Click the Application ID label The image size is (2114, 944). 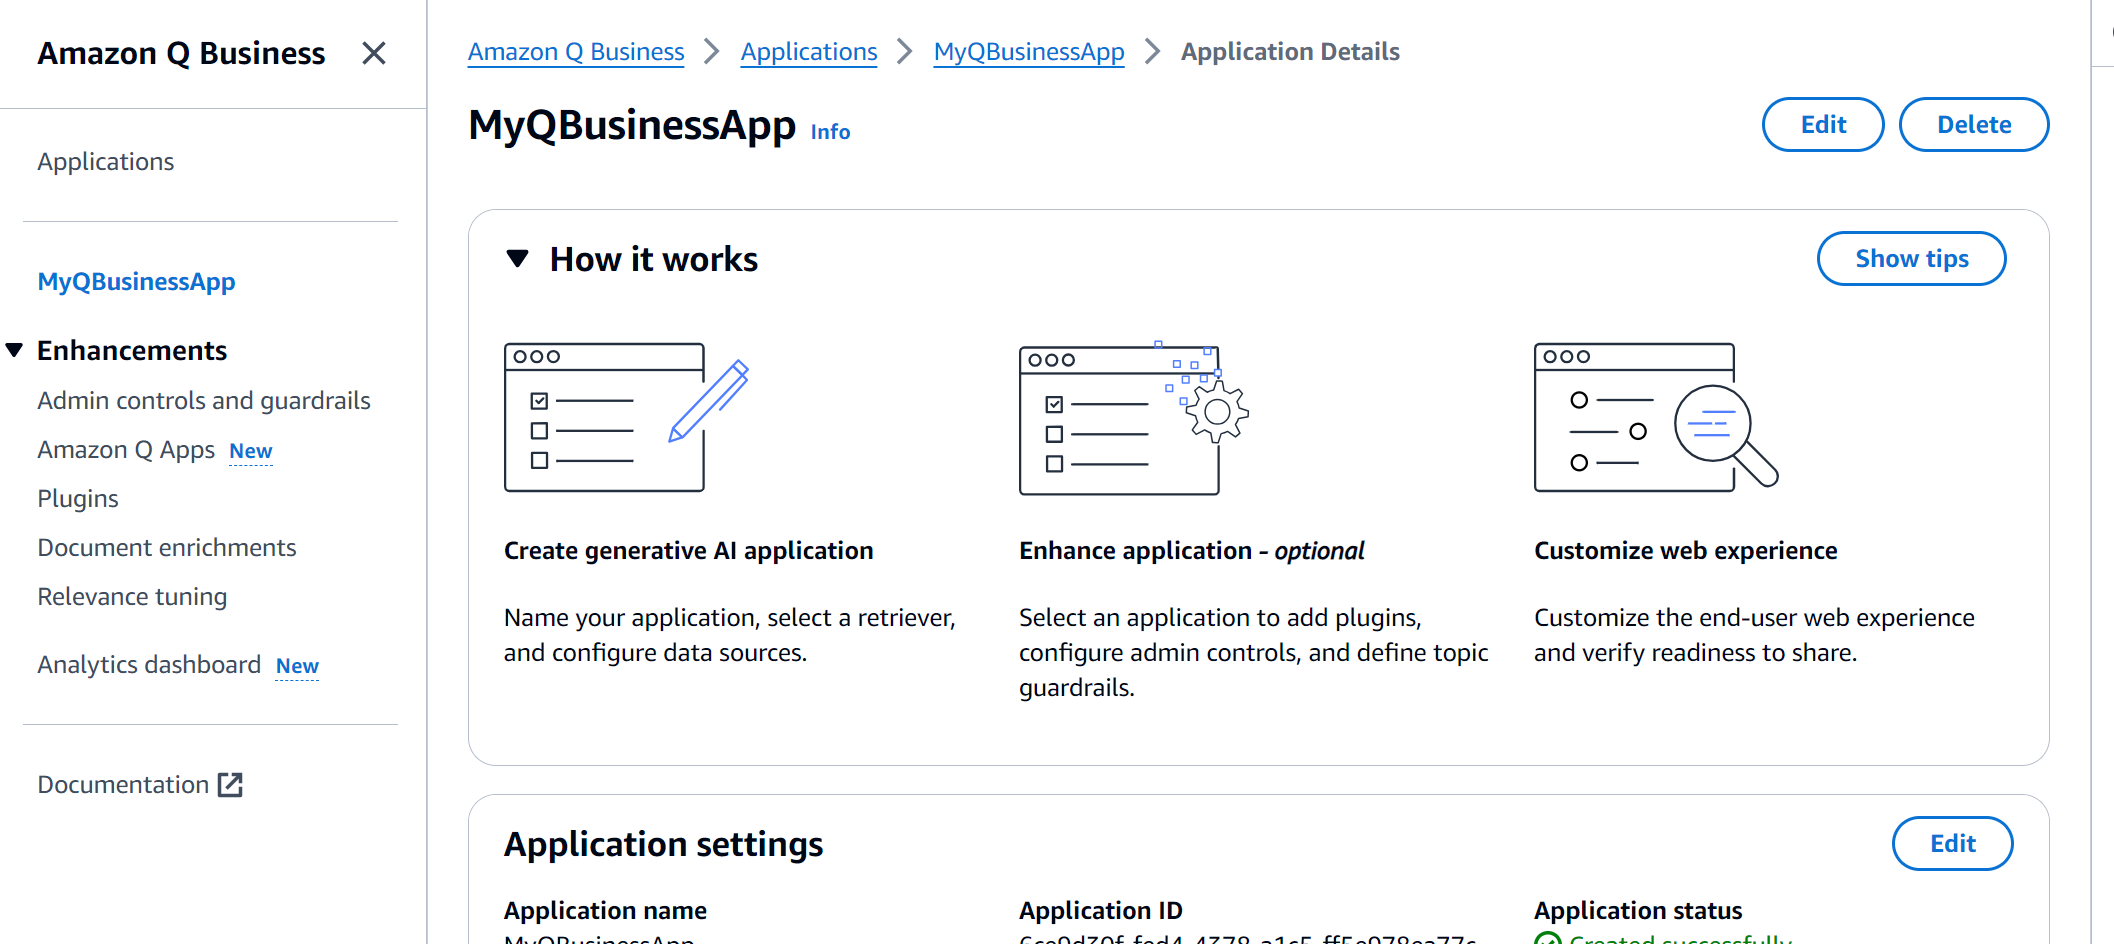[1100, 911]
